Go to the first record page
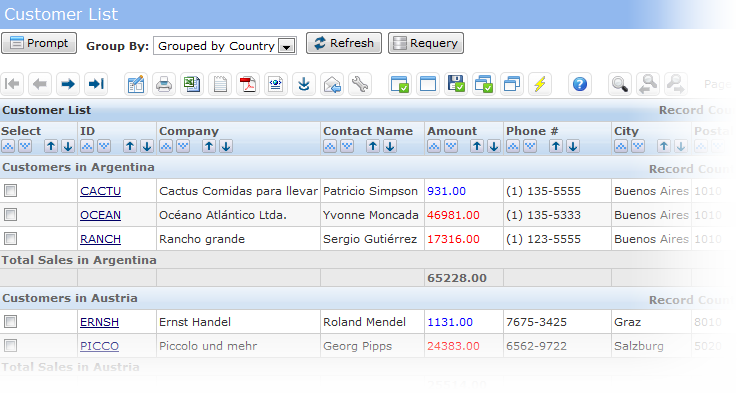 point(12,84)
